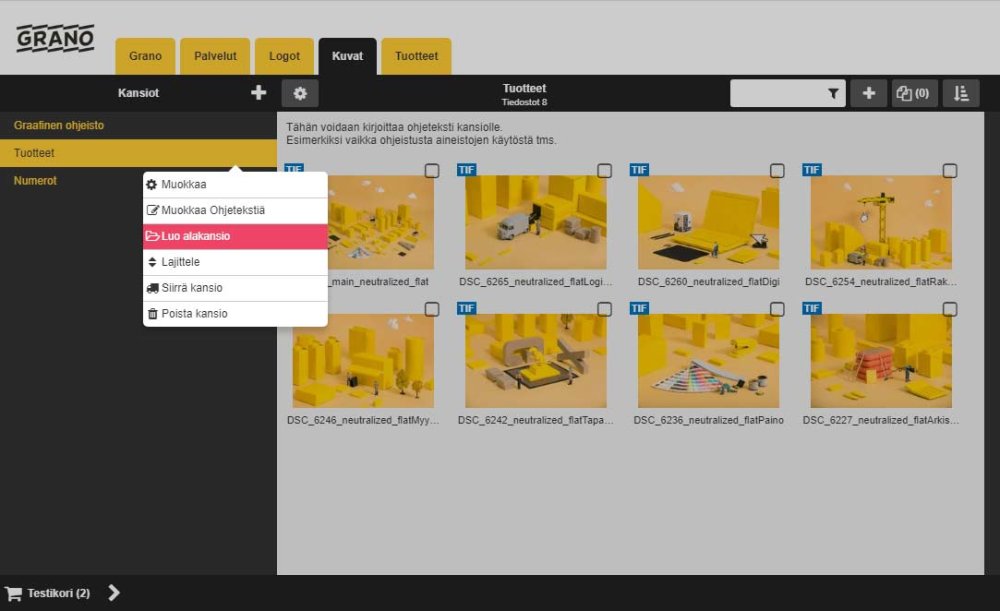Click filename DSC_6260_neutralized_flatDigi
Screen dimensions: 1000x611
click(709, 282)
